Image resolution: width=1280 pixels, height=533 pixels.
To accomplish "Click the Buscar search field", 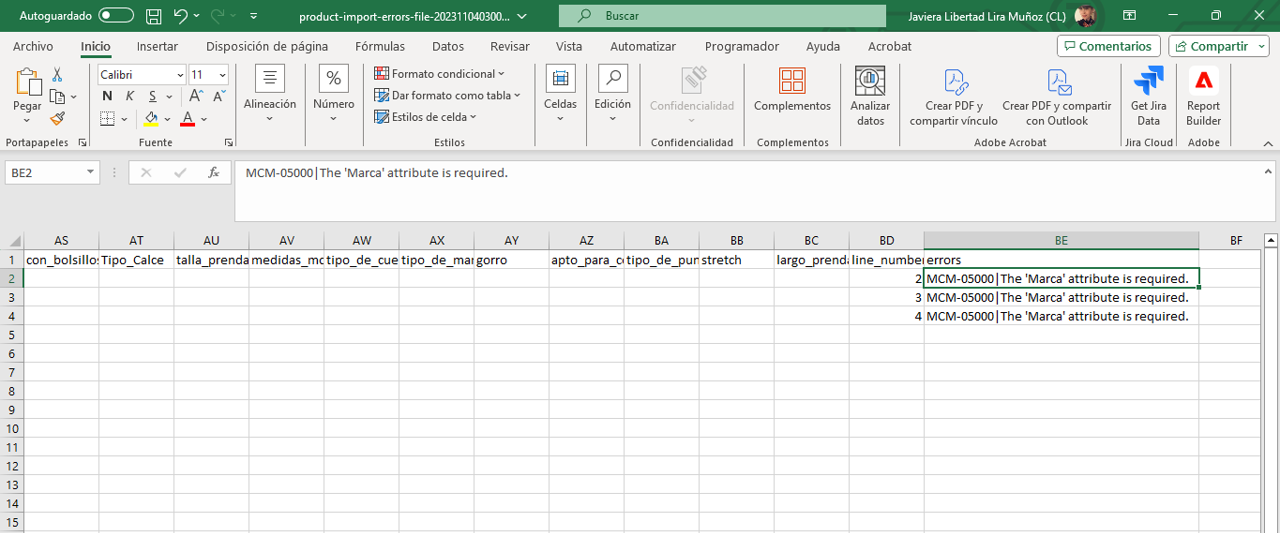I will 722,16.
